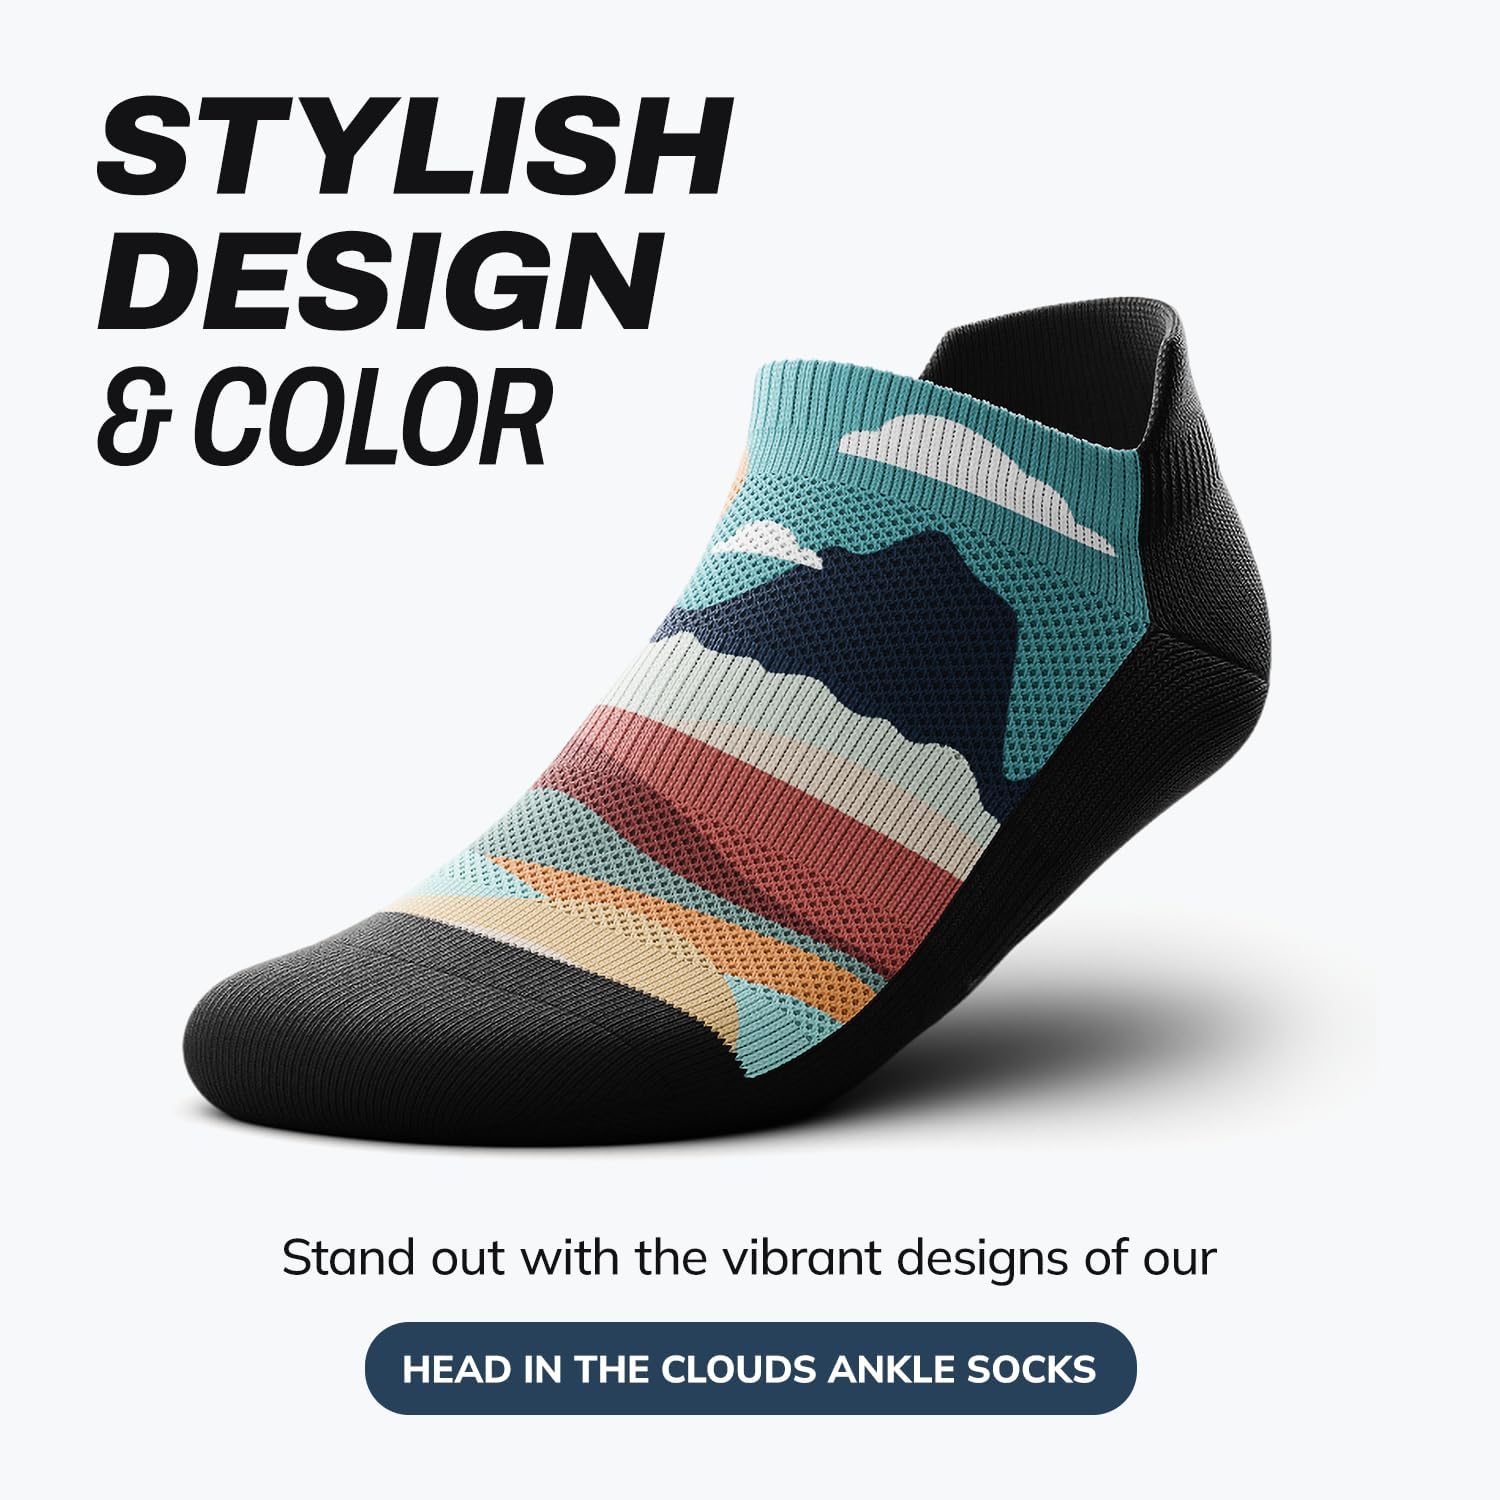Click the DESIGN heading word
Screen dimensions: 1500x1500
pos(380,283)
